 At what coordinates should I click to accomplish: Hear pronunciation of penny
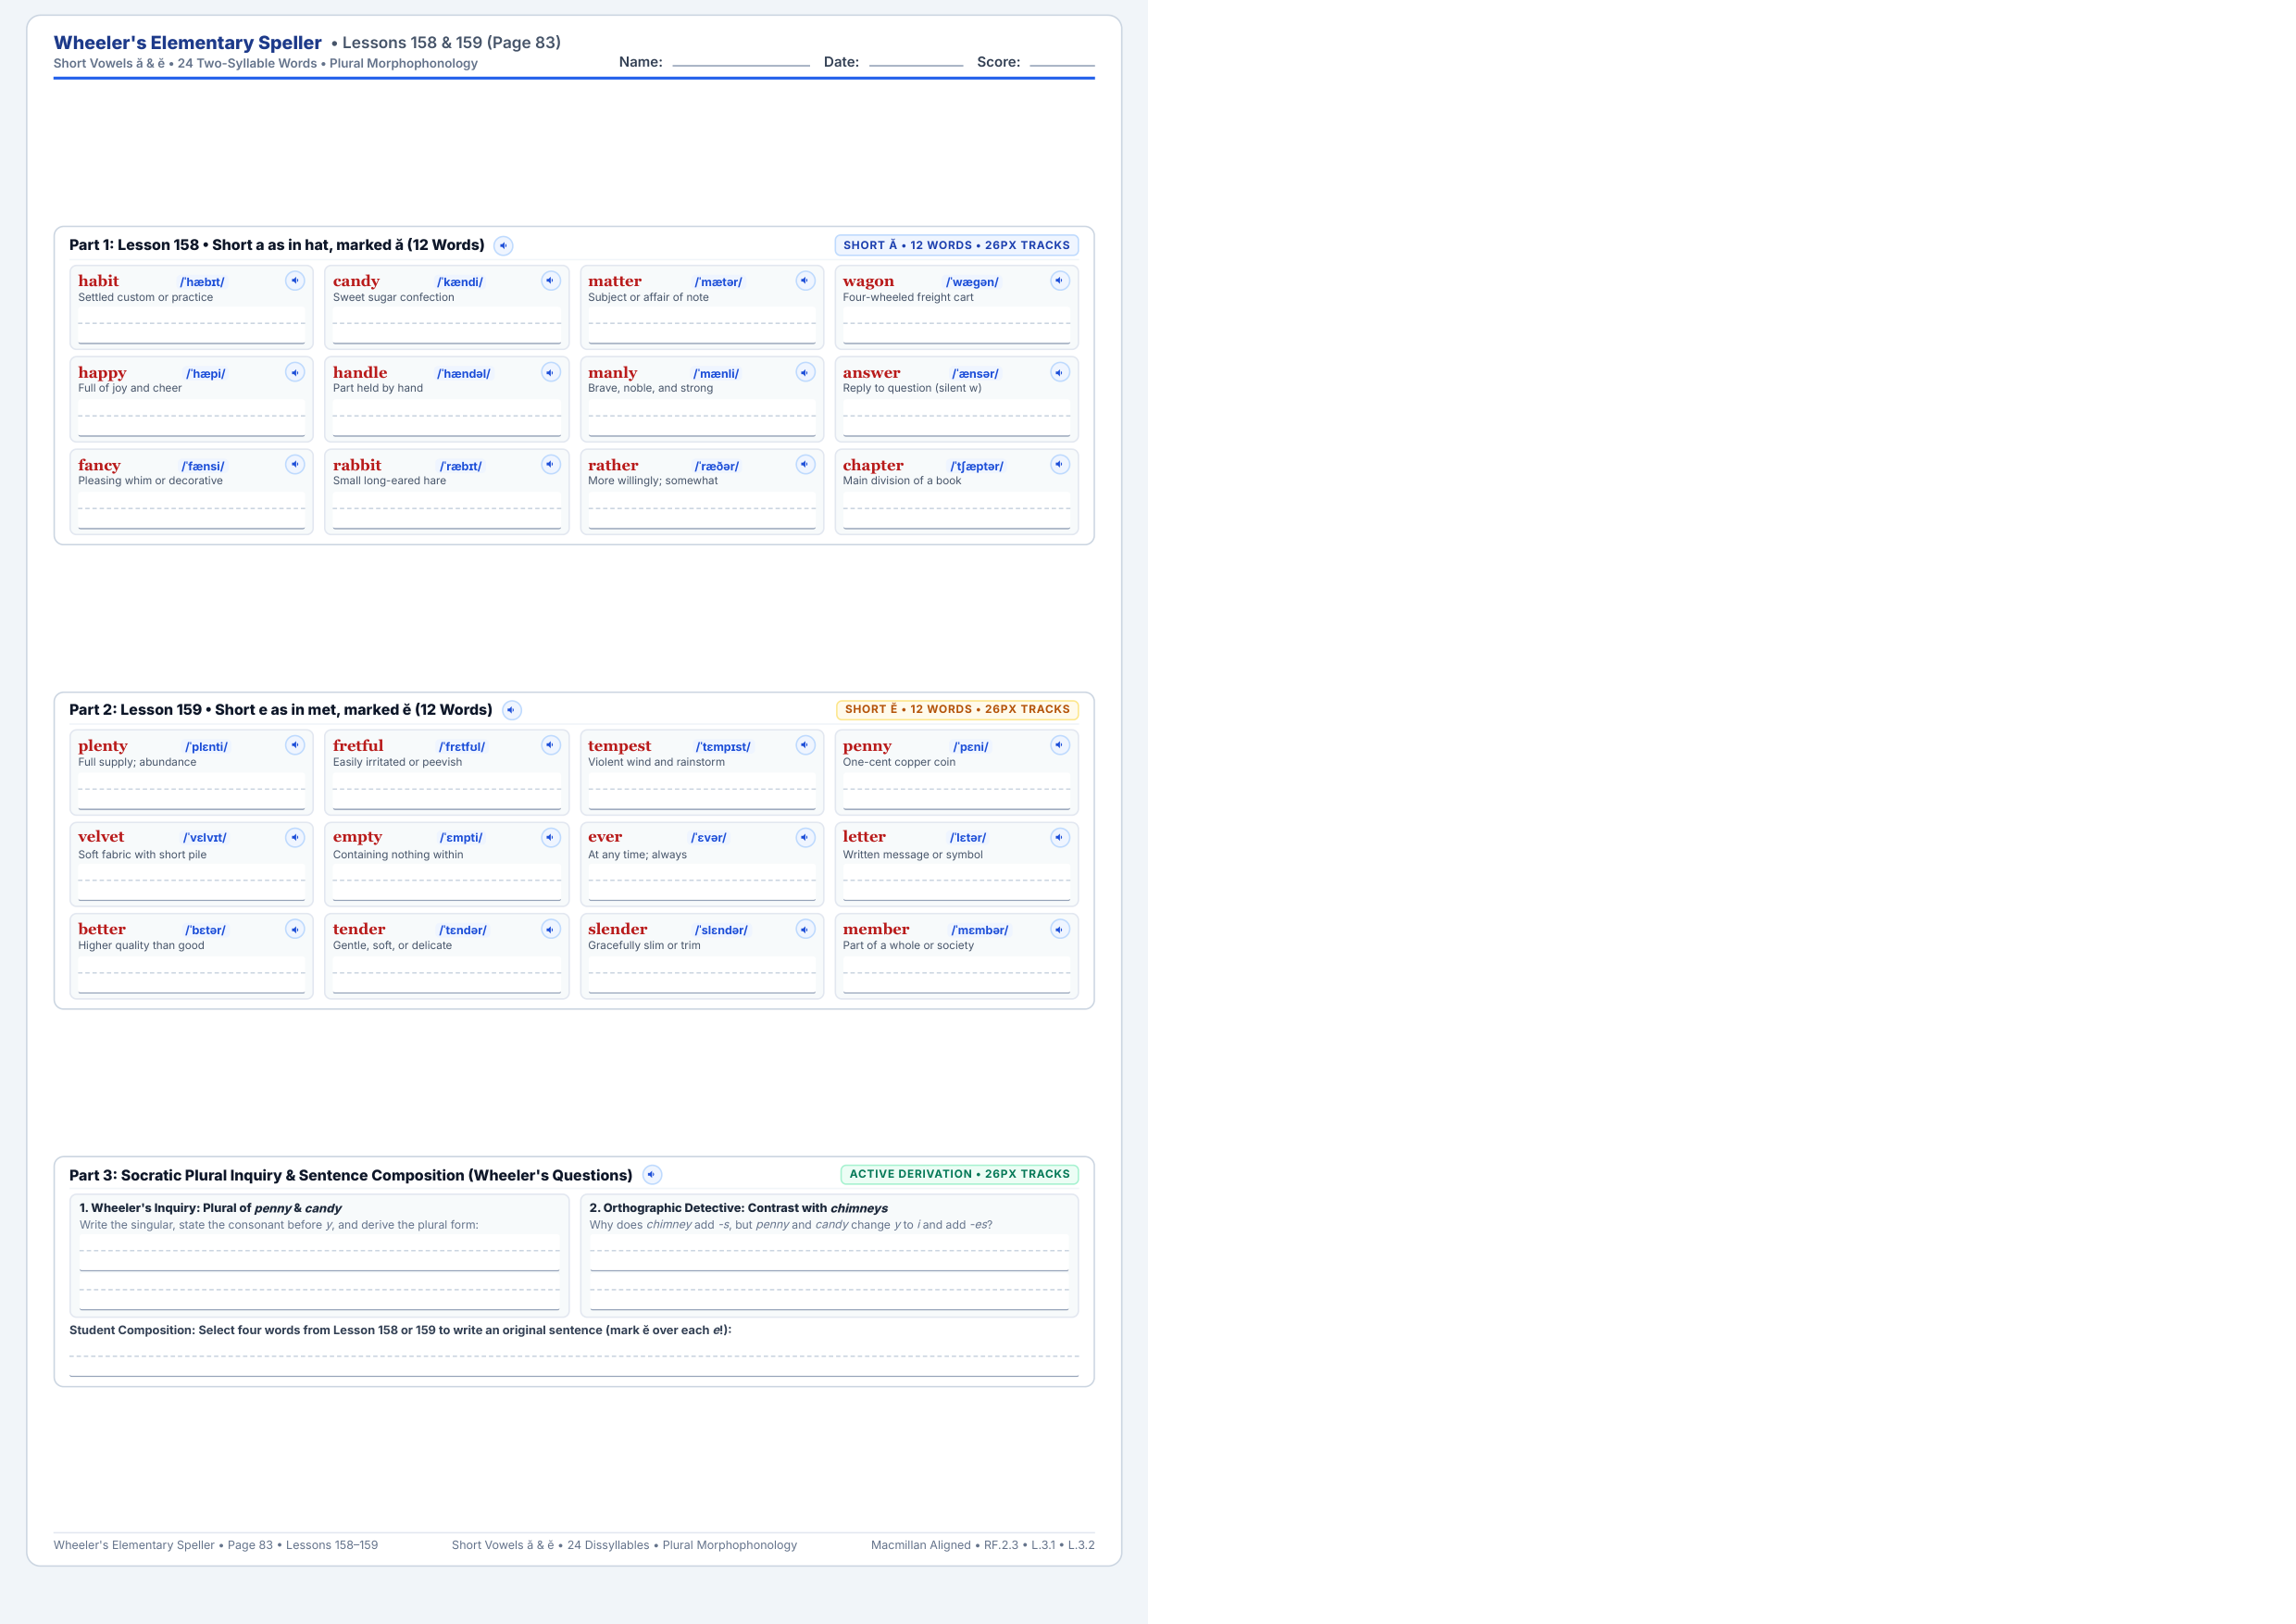[1061, 746]
